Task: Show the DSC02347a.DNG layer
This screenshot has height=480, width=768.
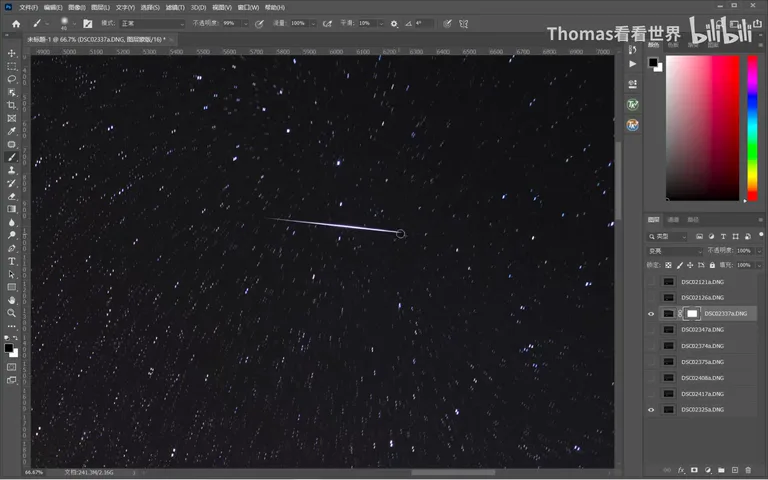Action: (x=651, y=330)
